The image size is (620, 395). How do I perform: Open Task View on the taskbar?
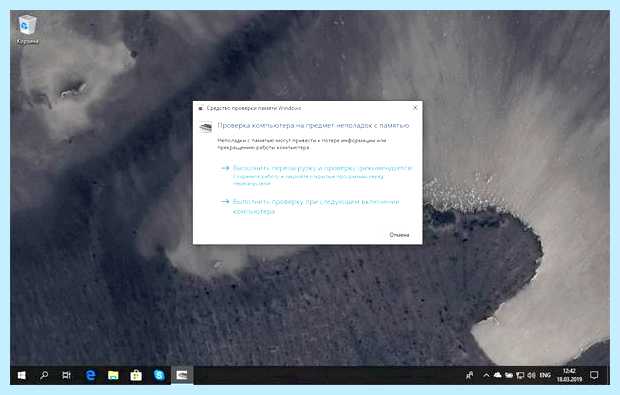pyautogui.click(x=66, y=375)
